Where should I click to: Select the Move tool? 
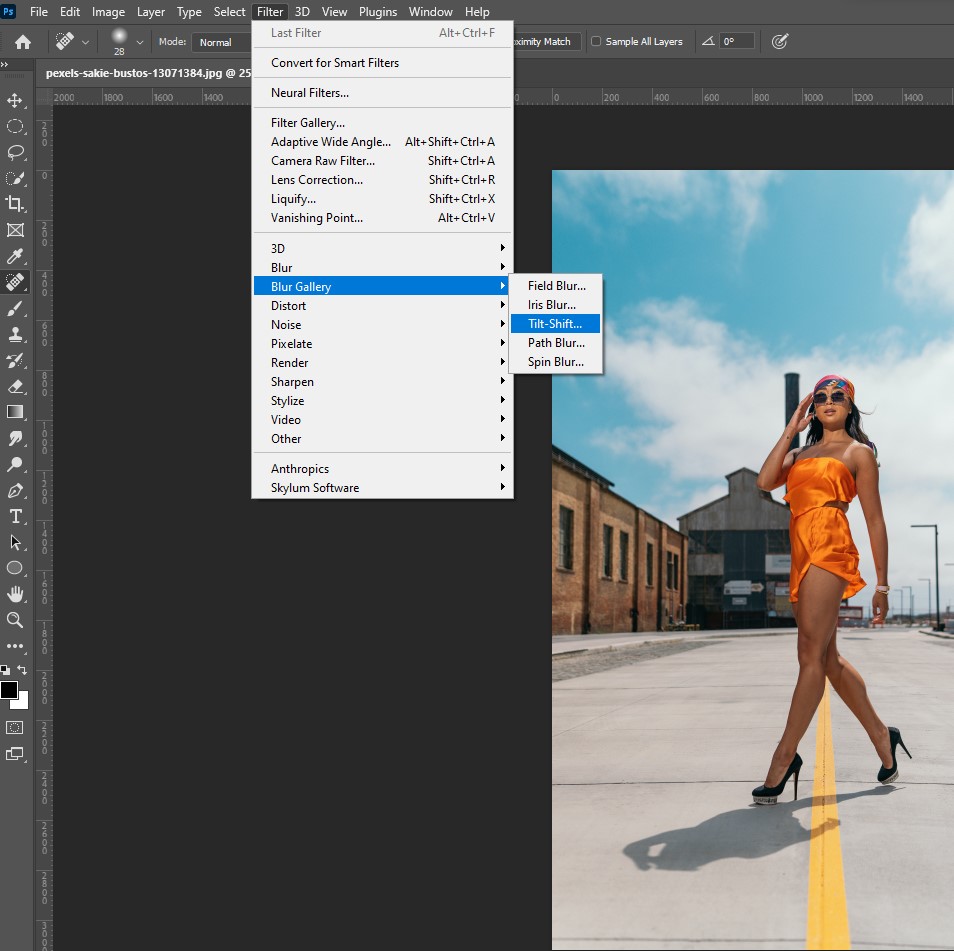coord(15,101)
